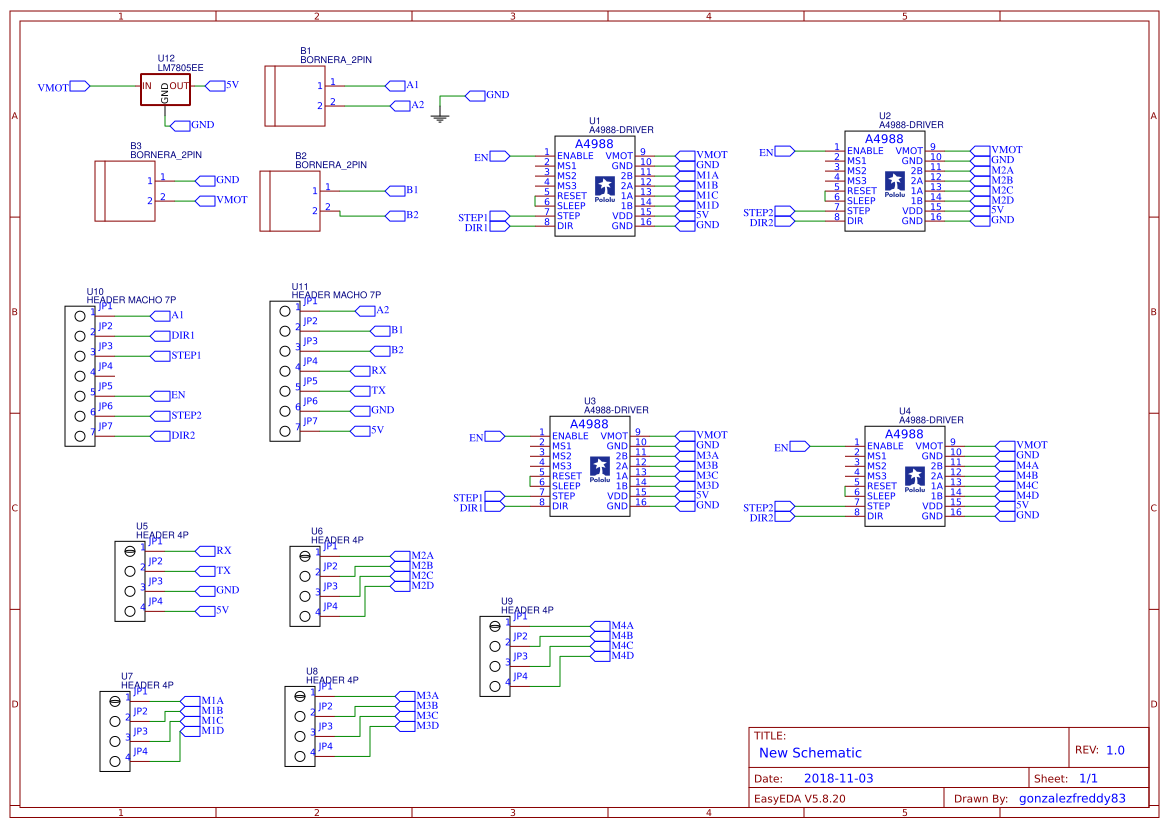This screenshot has width=1169, height=828.
Task: Click the gonzalezfreddy83 author name
Action: pyautogui.click(x=1070, y=798)
